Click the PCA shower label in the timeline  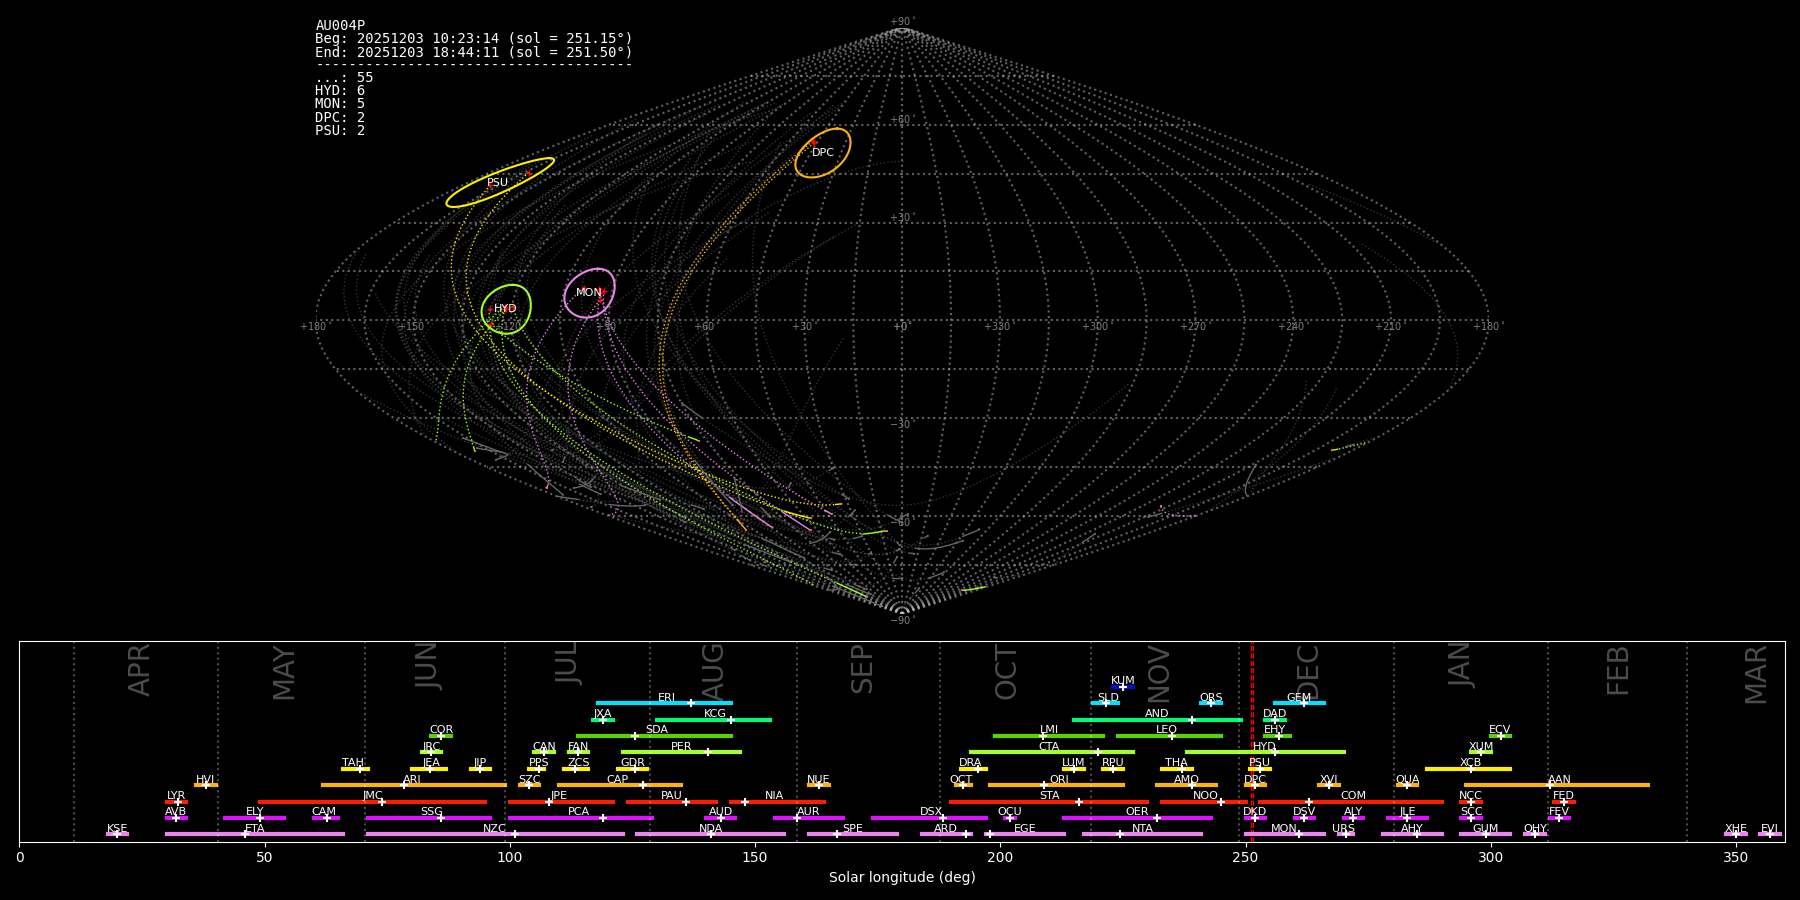[578, 812]
